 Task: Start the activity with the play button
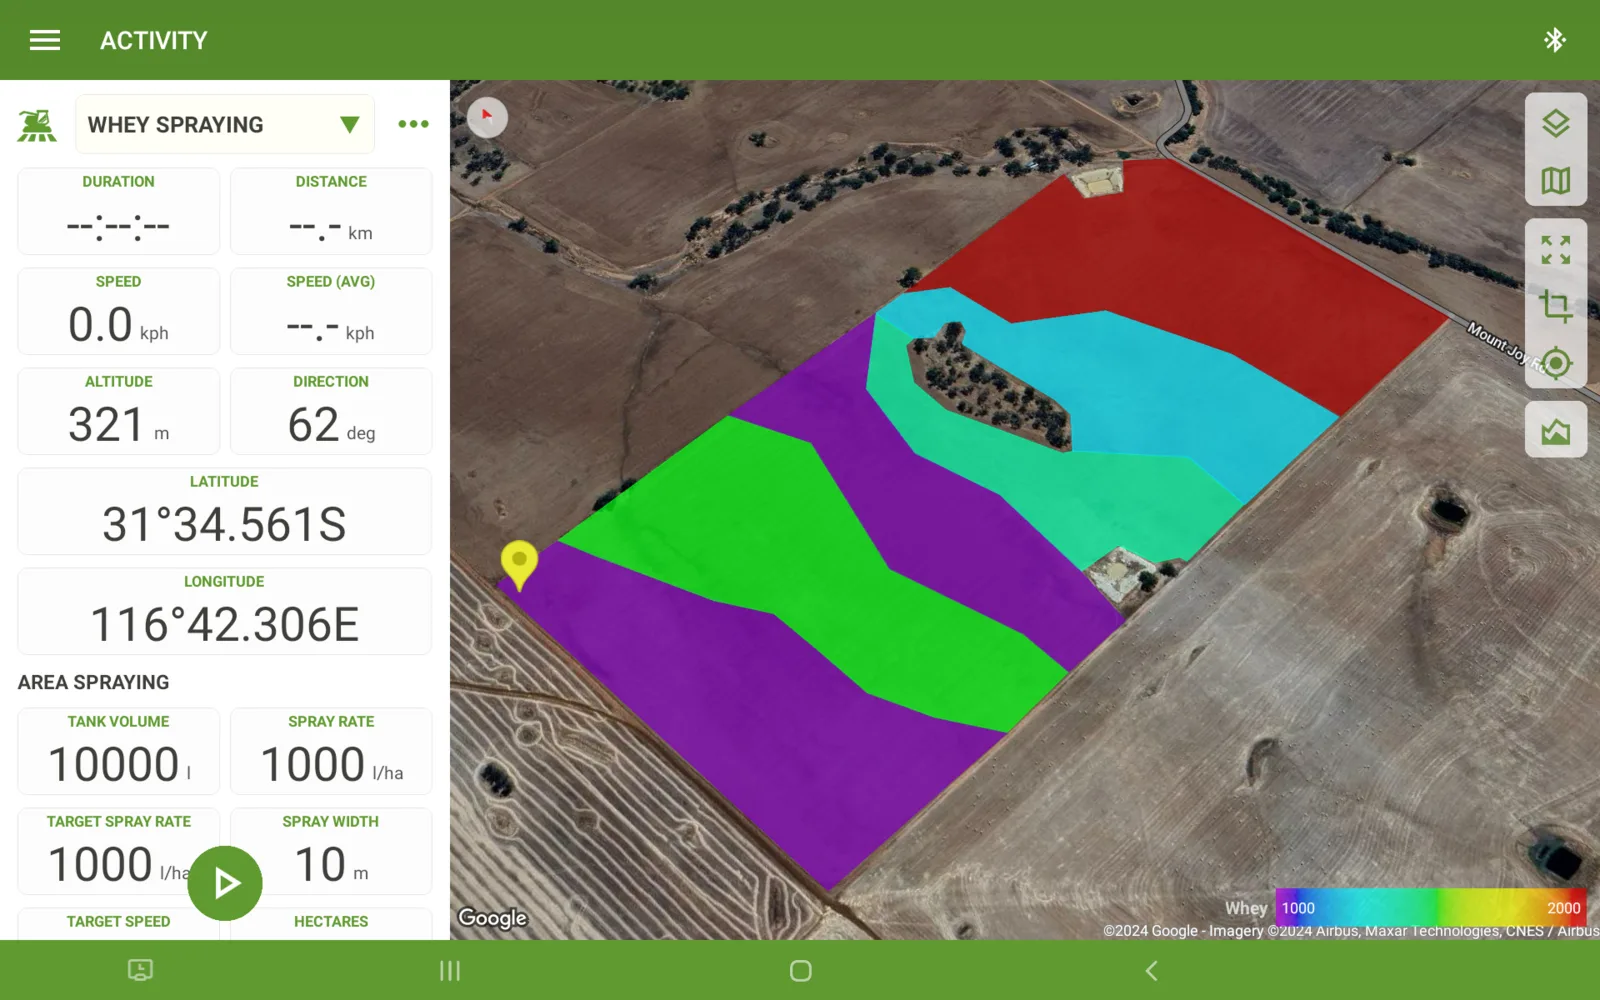pos(225,883)
